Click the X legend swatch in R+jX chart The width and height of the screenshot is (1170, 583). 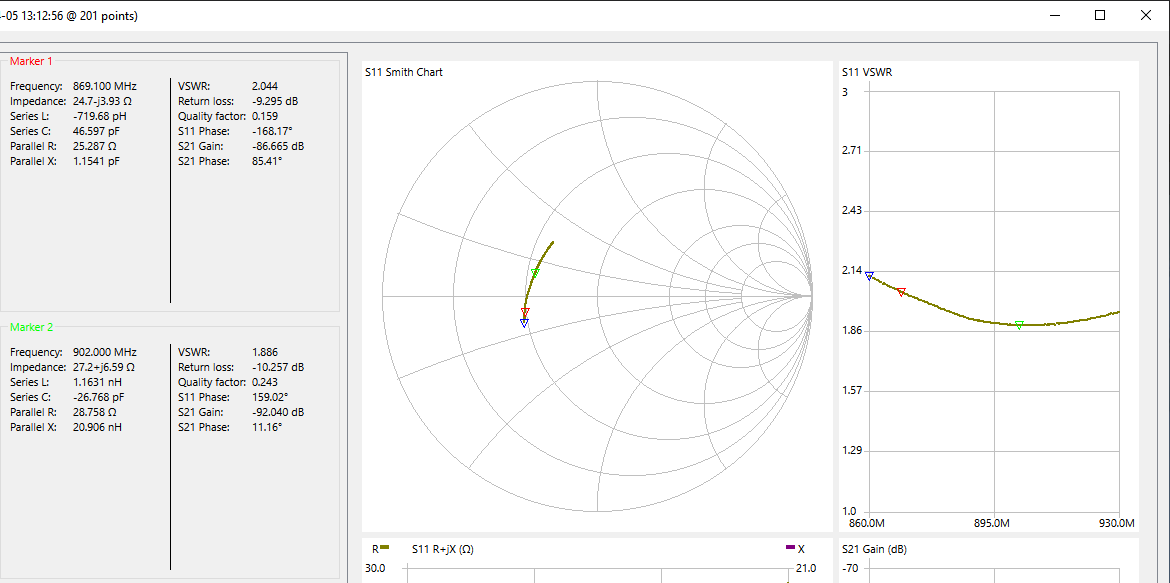click(790, 547)
